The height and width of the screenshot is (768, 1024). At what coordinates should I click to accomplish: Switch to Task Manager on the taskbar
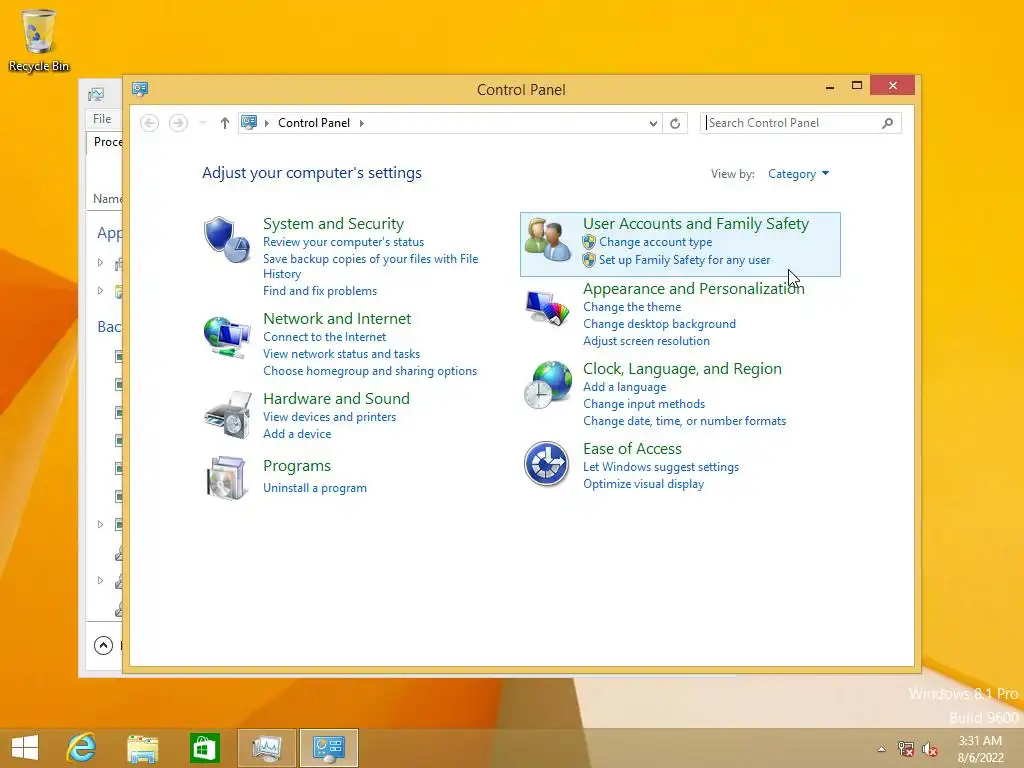(x=266, y=748)
